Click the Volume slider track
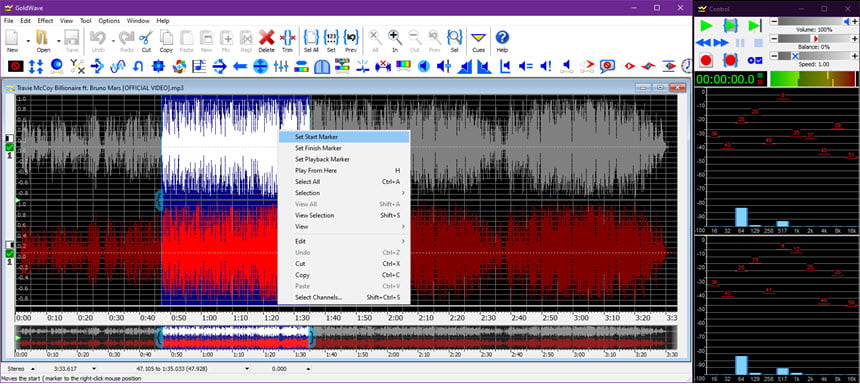The image size is (860, 384). pyautogui.click(x=814, y=21)
